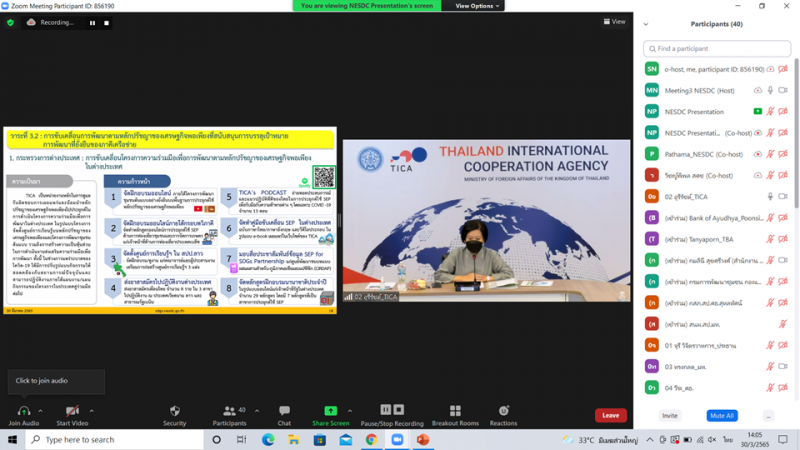
Task: Toggle microphone for Meeting3 NESDC host
Action: tap(770, 90)
